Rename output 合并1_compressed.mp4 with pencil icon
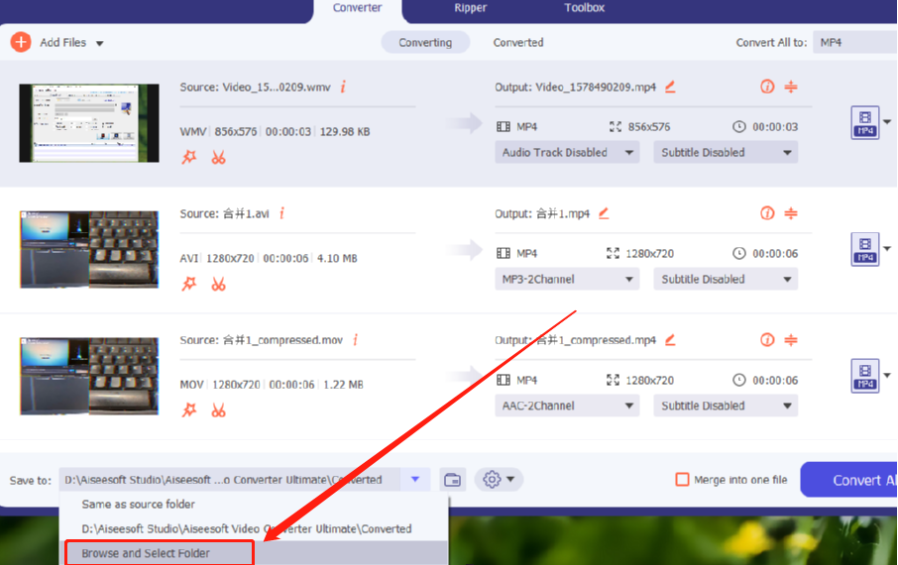This screenshot has width=898, height=565. (670, 340)
